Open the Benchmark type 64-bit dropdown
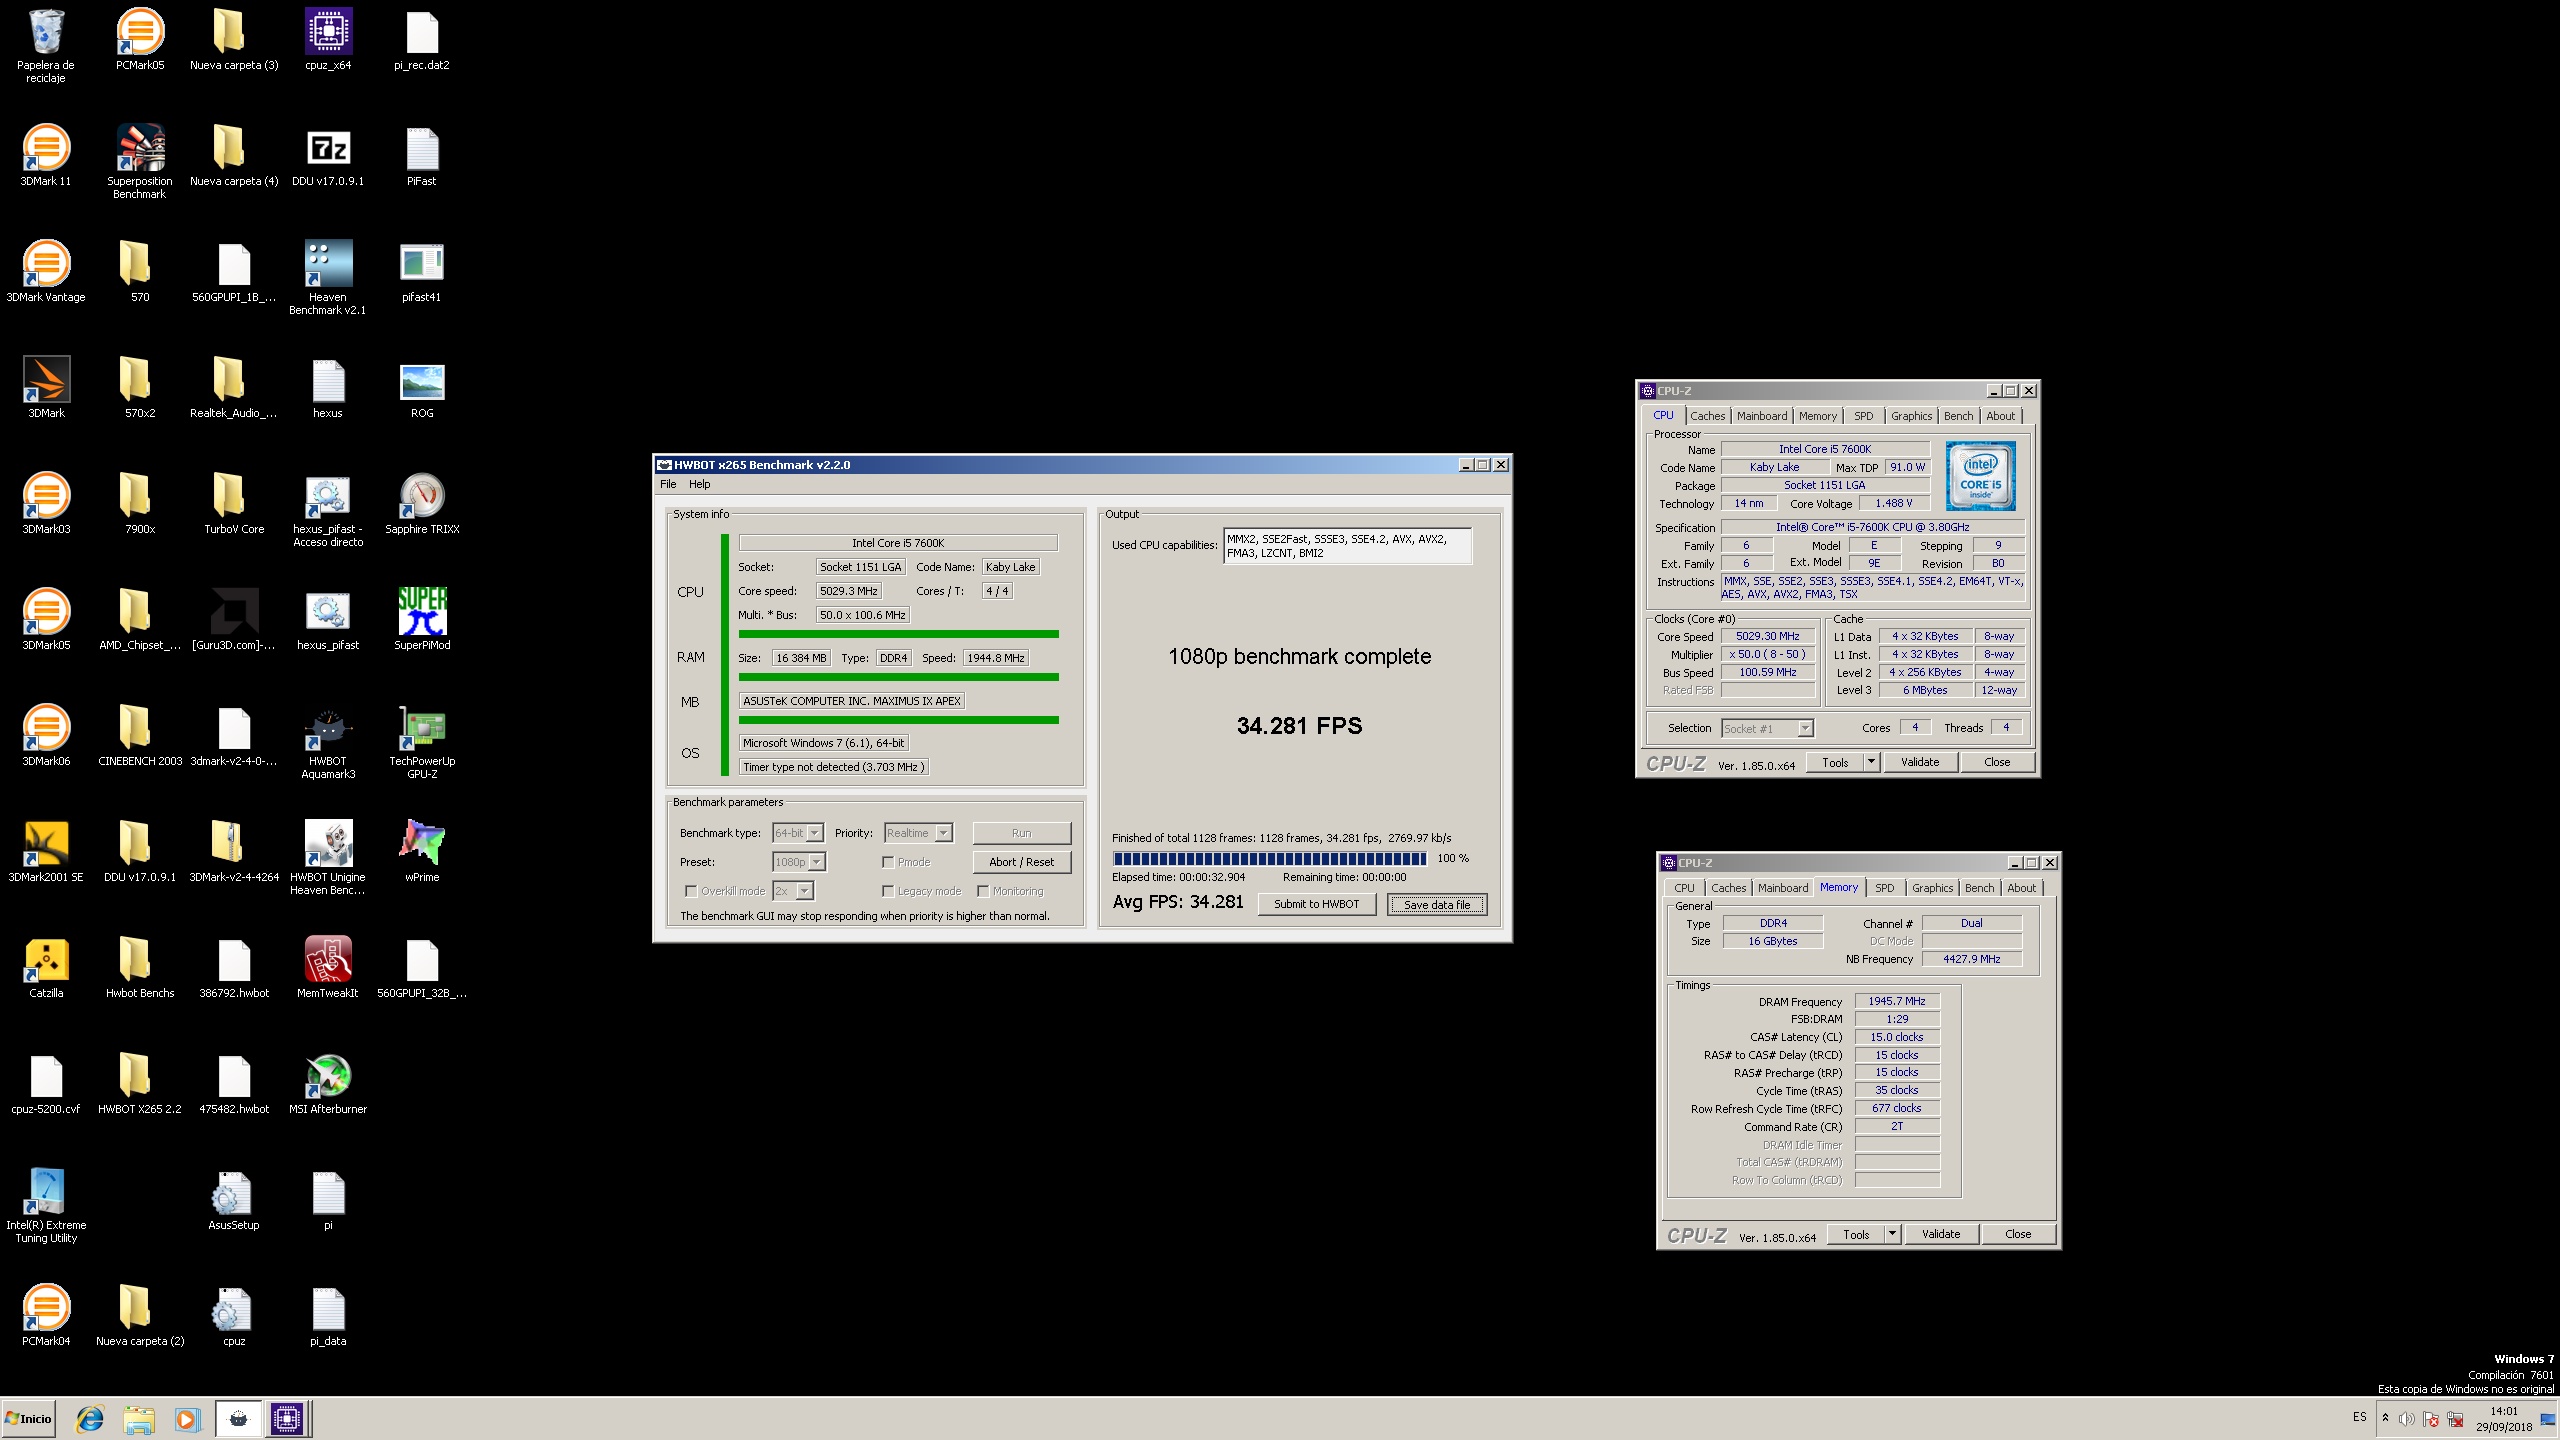2560x1440 pixels. pos(798,833)
